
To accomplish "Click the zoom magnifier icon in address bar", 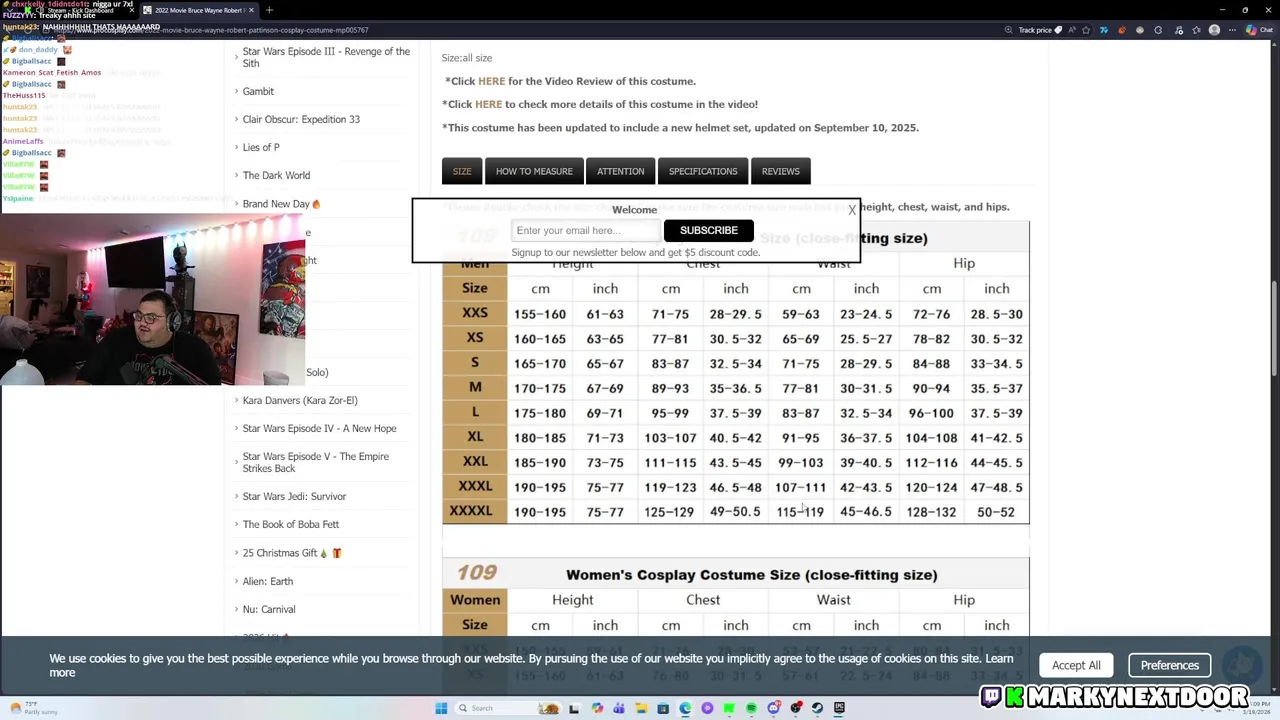I will (1008, 30).
